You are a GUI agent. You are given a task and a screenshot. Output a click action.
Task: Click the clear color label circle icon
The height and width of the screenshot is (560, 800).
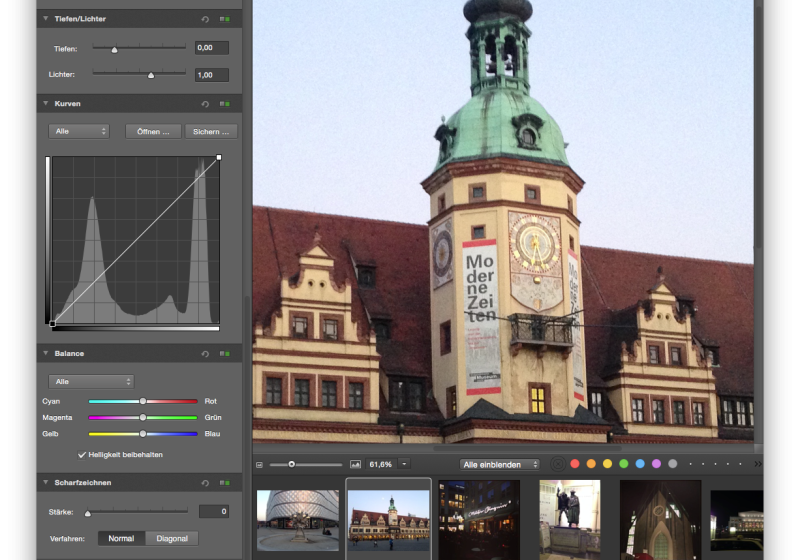557,464
